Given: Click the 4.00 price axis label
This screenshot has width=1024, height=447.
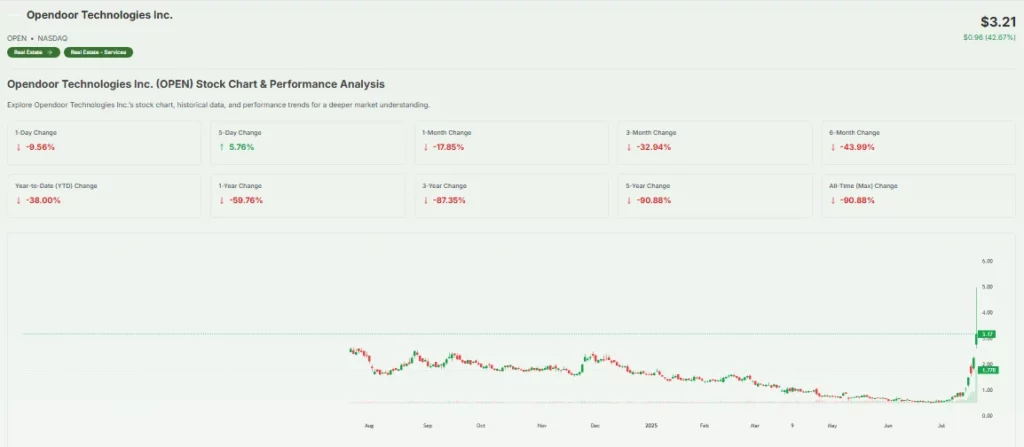Looking at the screenshot, I should coord(987,312).
